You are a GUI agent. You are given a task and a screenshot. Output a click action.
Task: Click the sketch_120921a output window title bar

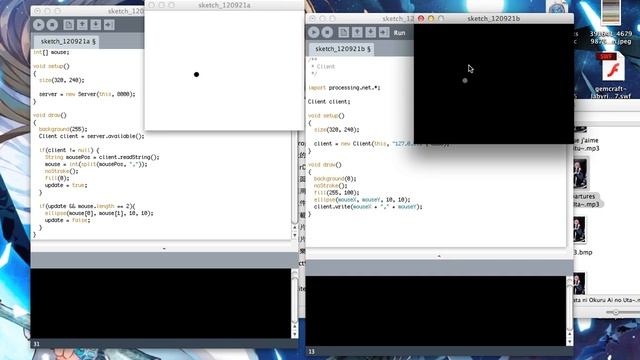(224, 5)
